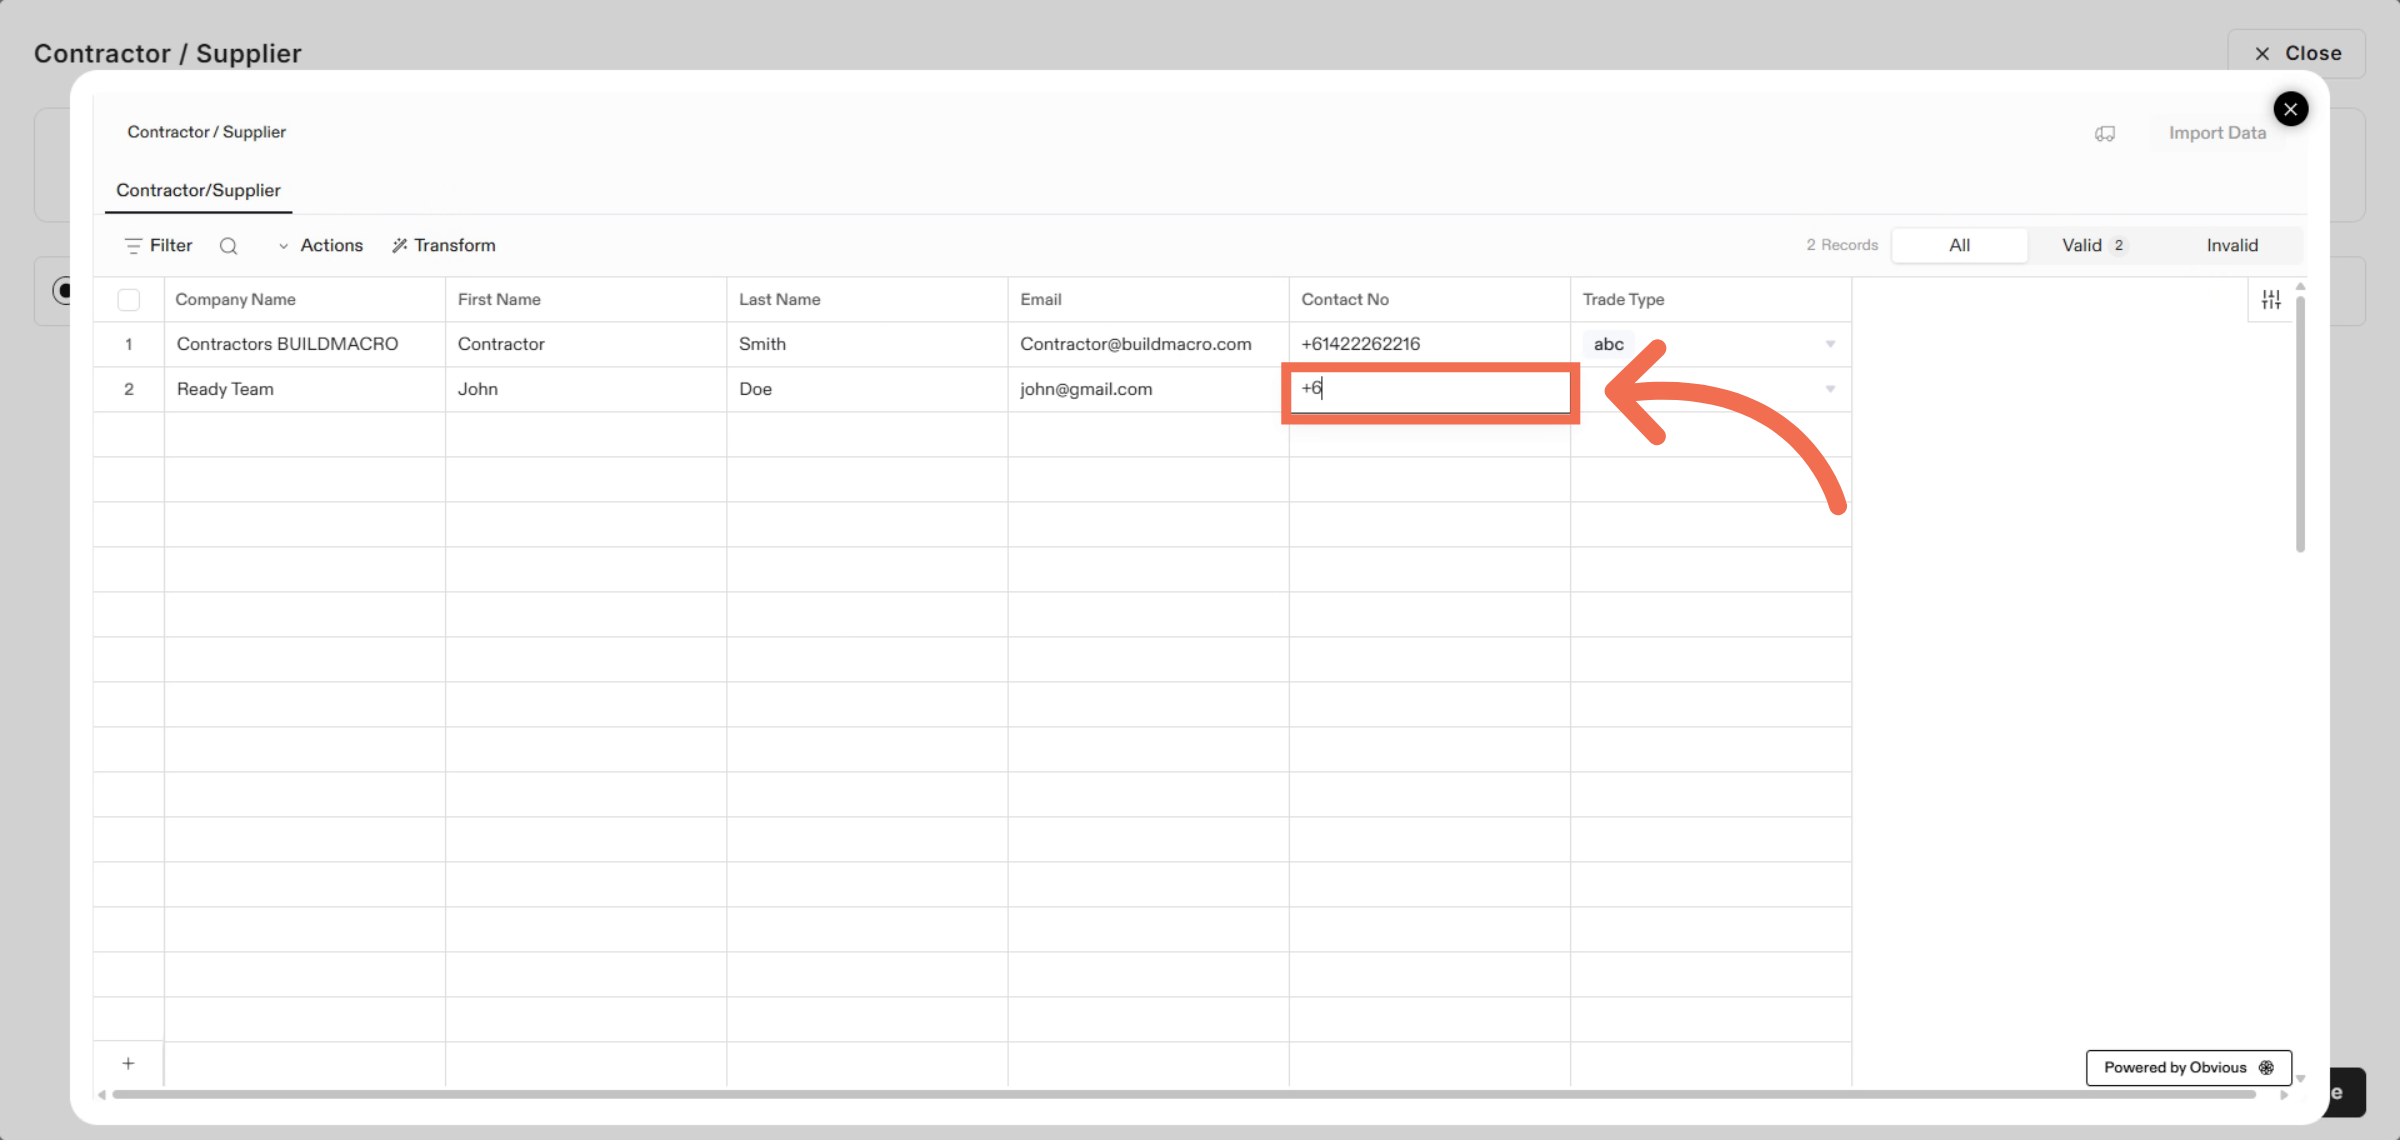Close the modal with black X icon

point(2290,109)
